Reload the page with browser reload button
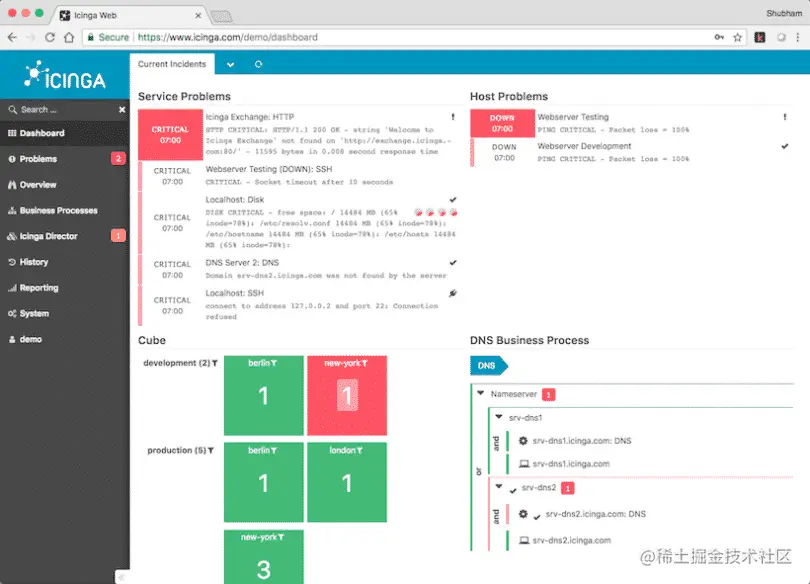Viewport: 810px width, 584px height. click(x=50, y=37)
